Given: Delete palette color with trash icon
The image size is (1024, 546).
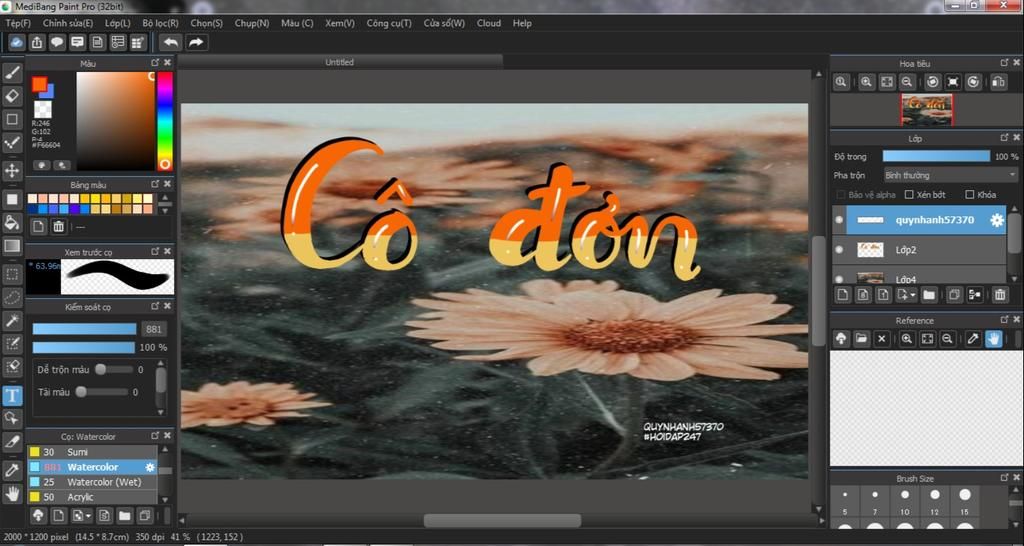Looking at the screenshot, I should (58, 227).
